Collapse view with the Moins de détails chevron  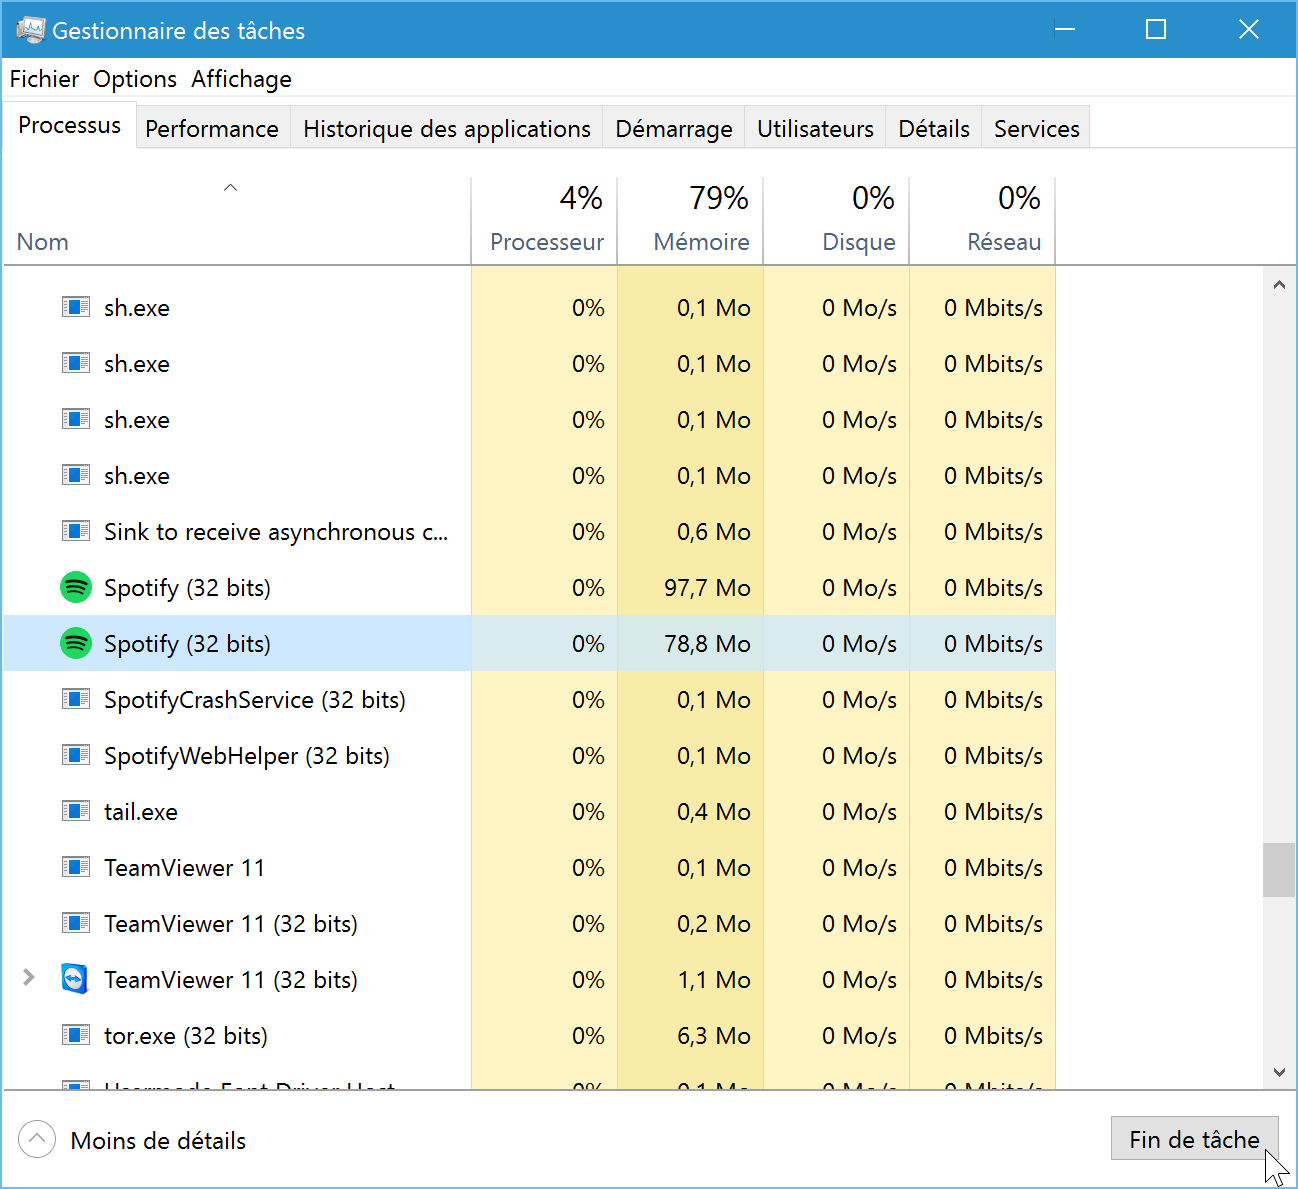37,1139
